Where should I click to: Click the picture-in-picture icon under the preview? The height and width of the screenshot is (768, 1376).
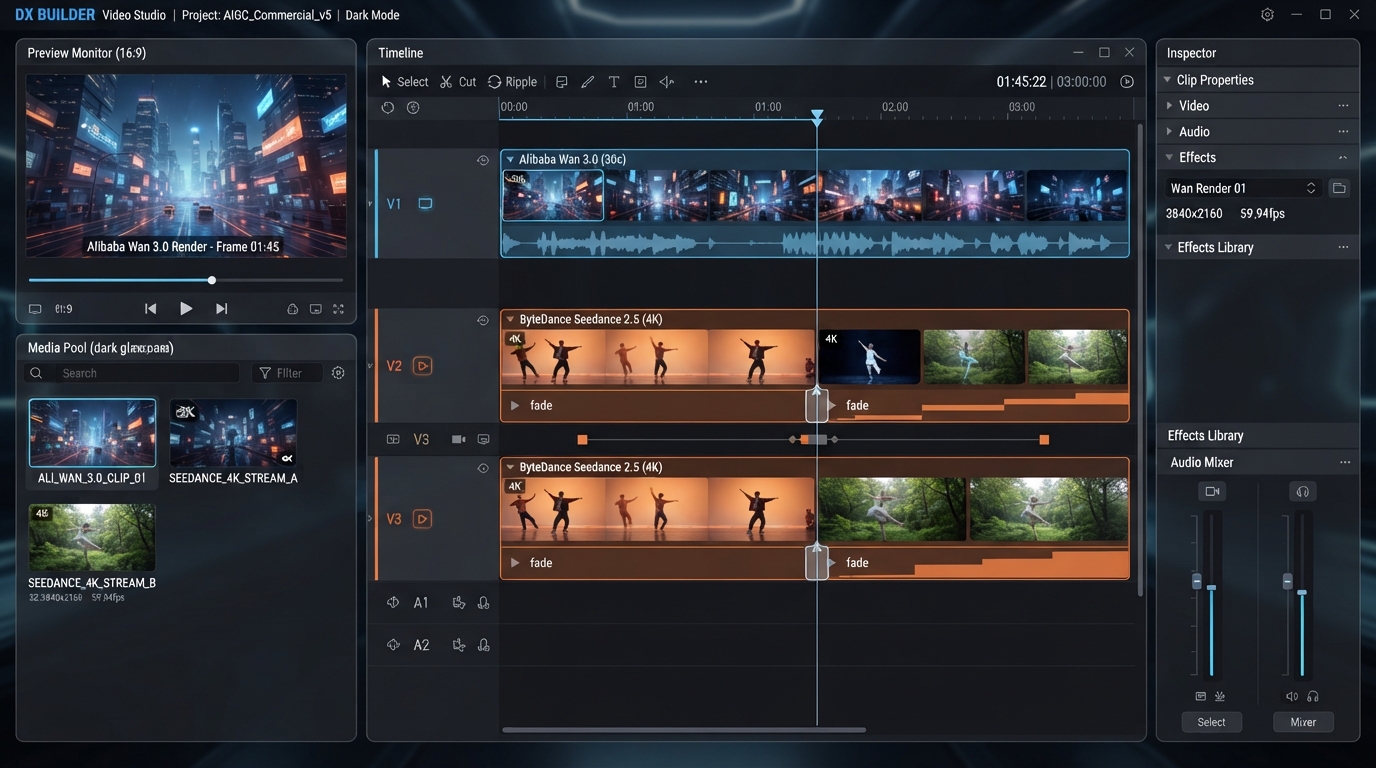click(x=316, y=309)
